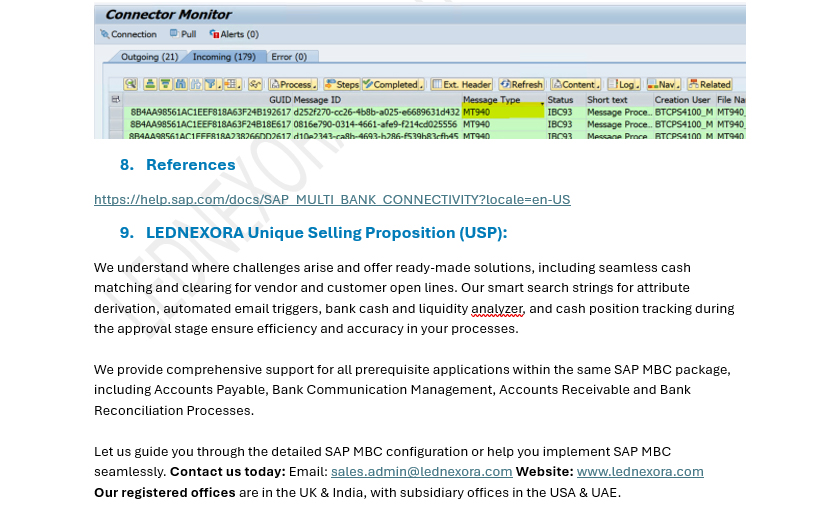
Task: Open the Steps button
Action: [x=341, y=85]
